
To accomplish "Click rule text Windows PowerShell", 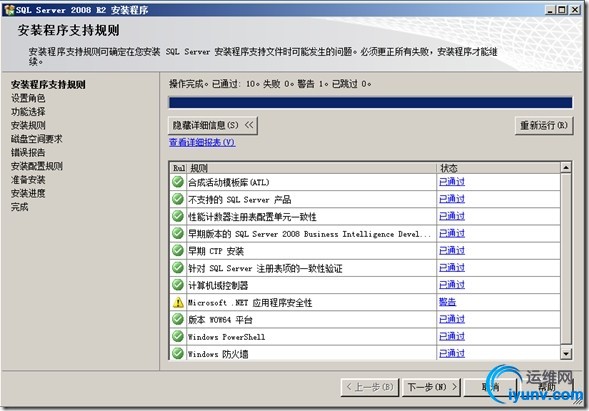I will point(227,337).
